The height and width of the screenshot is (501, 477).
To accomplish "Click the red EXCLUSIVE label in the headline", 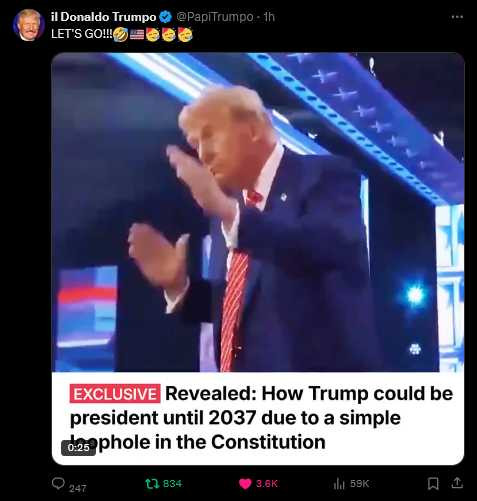I will click(x=115, y=394).
